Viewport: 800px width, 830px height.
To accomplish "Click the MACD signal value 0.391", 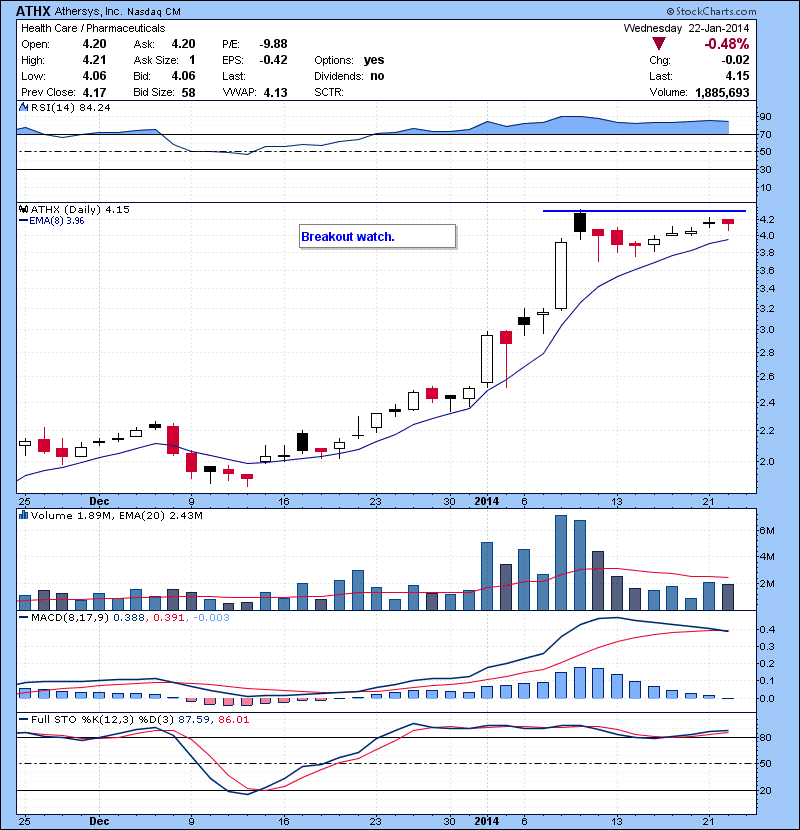I will pos(168,617).
